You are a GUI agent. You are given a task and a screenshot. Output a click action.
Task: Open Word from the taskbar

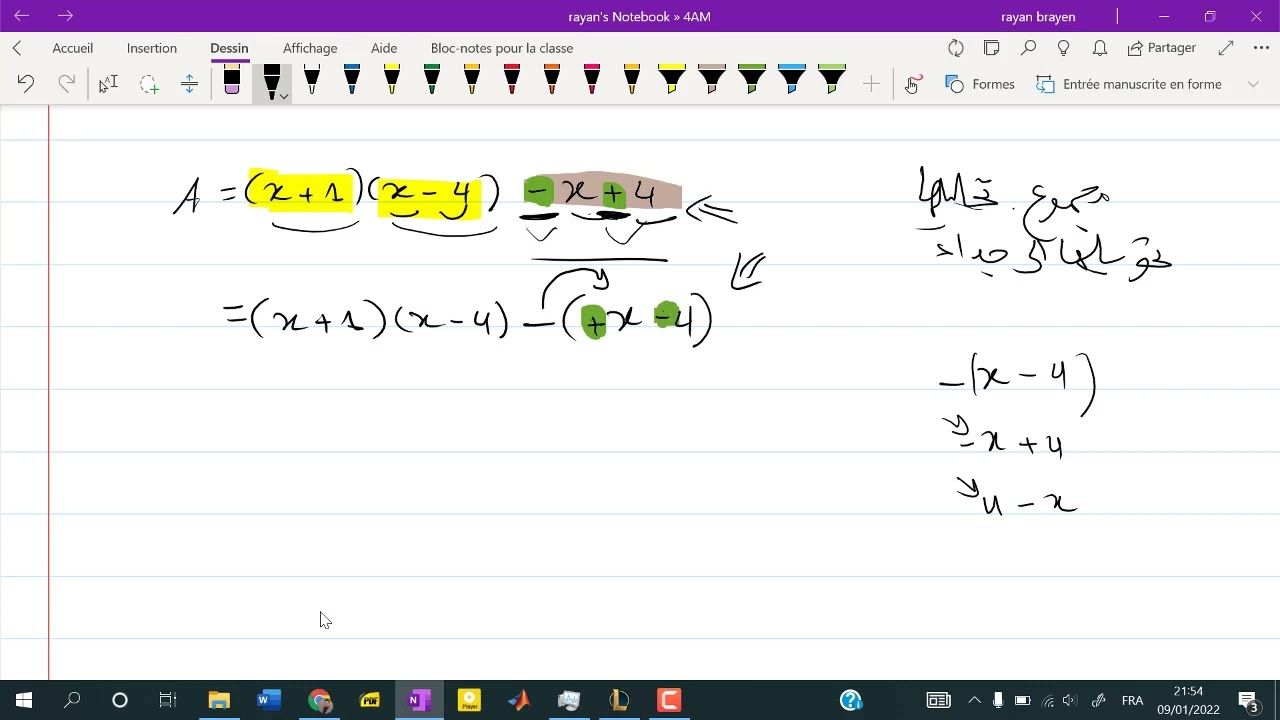tap(269, 700)
